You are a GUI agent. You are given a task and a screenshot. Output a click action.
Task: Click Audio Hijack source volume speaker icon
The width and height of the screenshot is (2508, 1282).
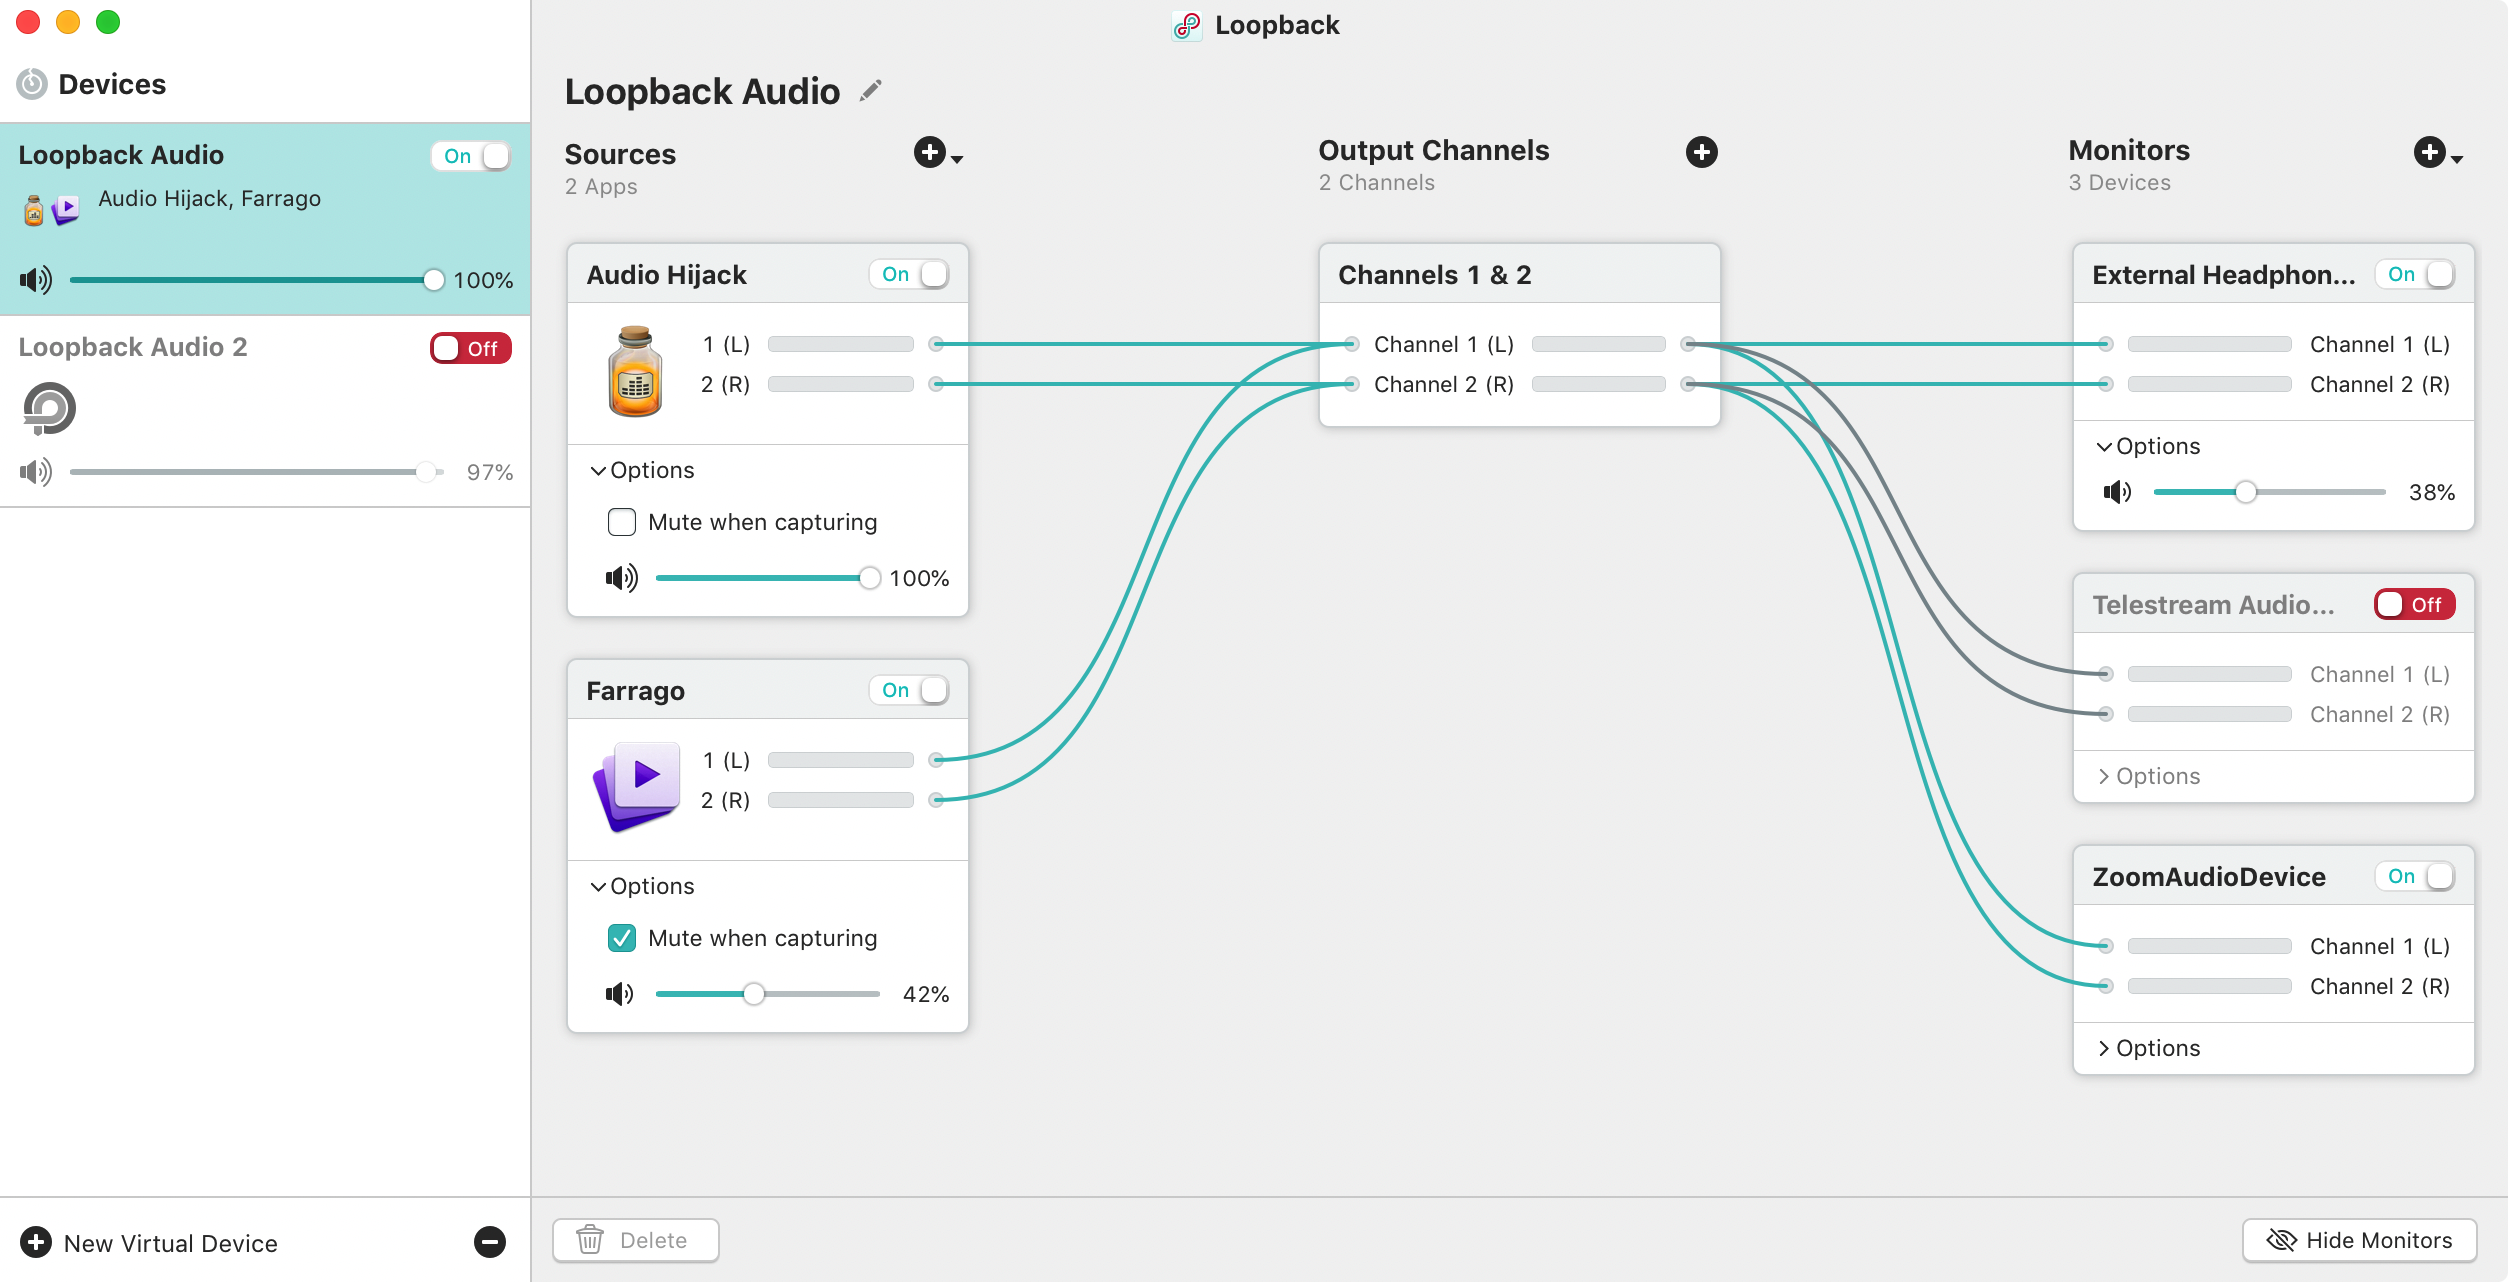coord(621,578)
